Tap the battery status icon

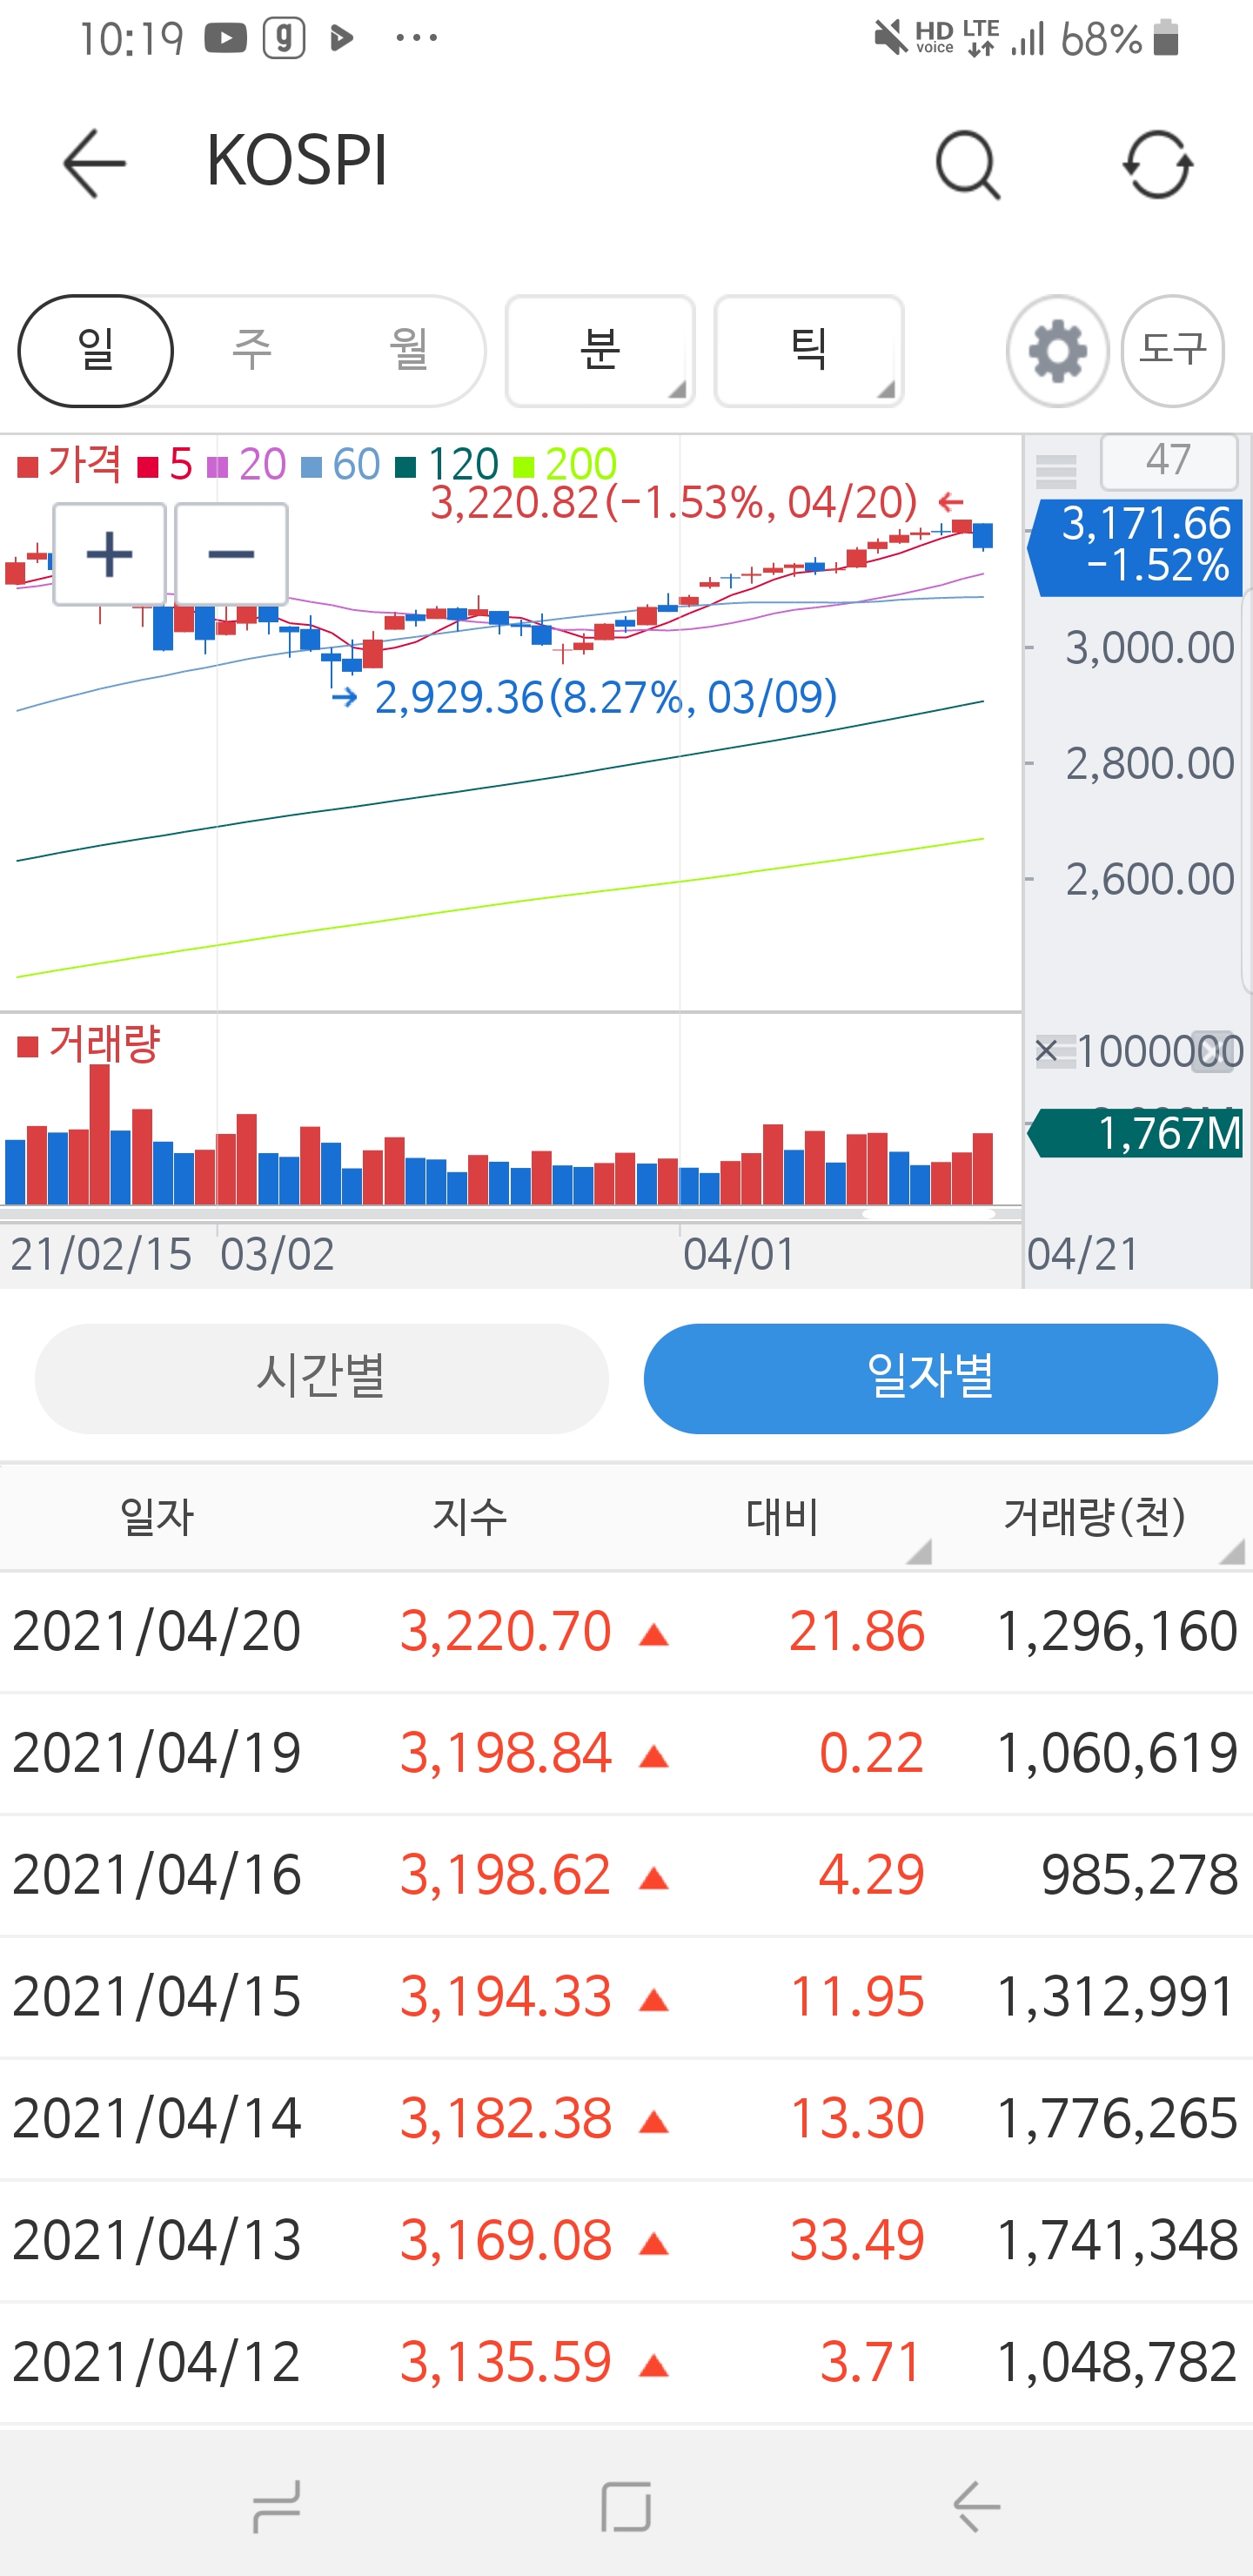coord(1166,38)
